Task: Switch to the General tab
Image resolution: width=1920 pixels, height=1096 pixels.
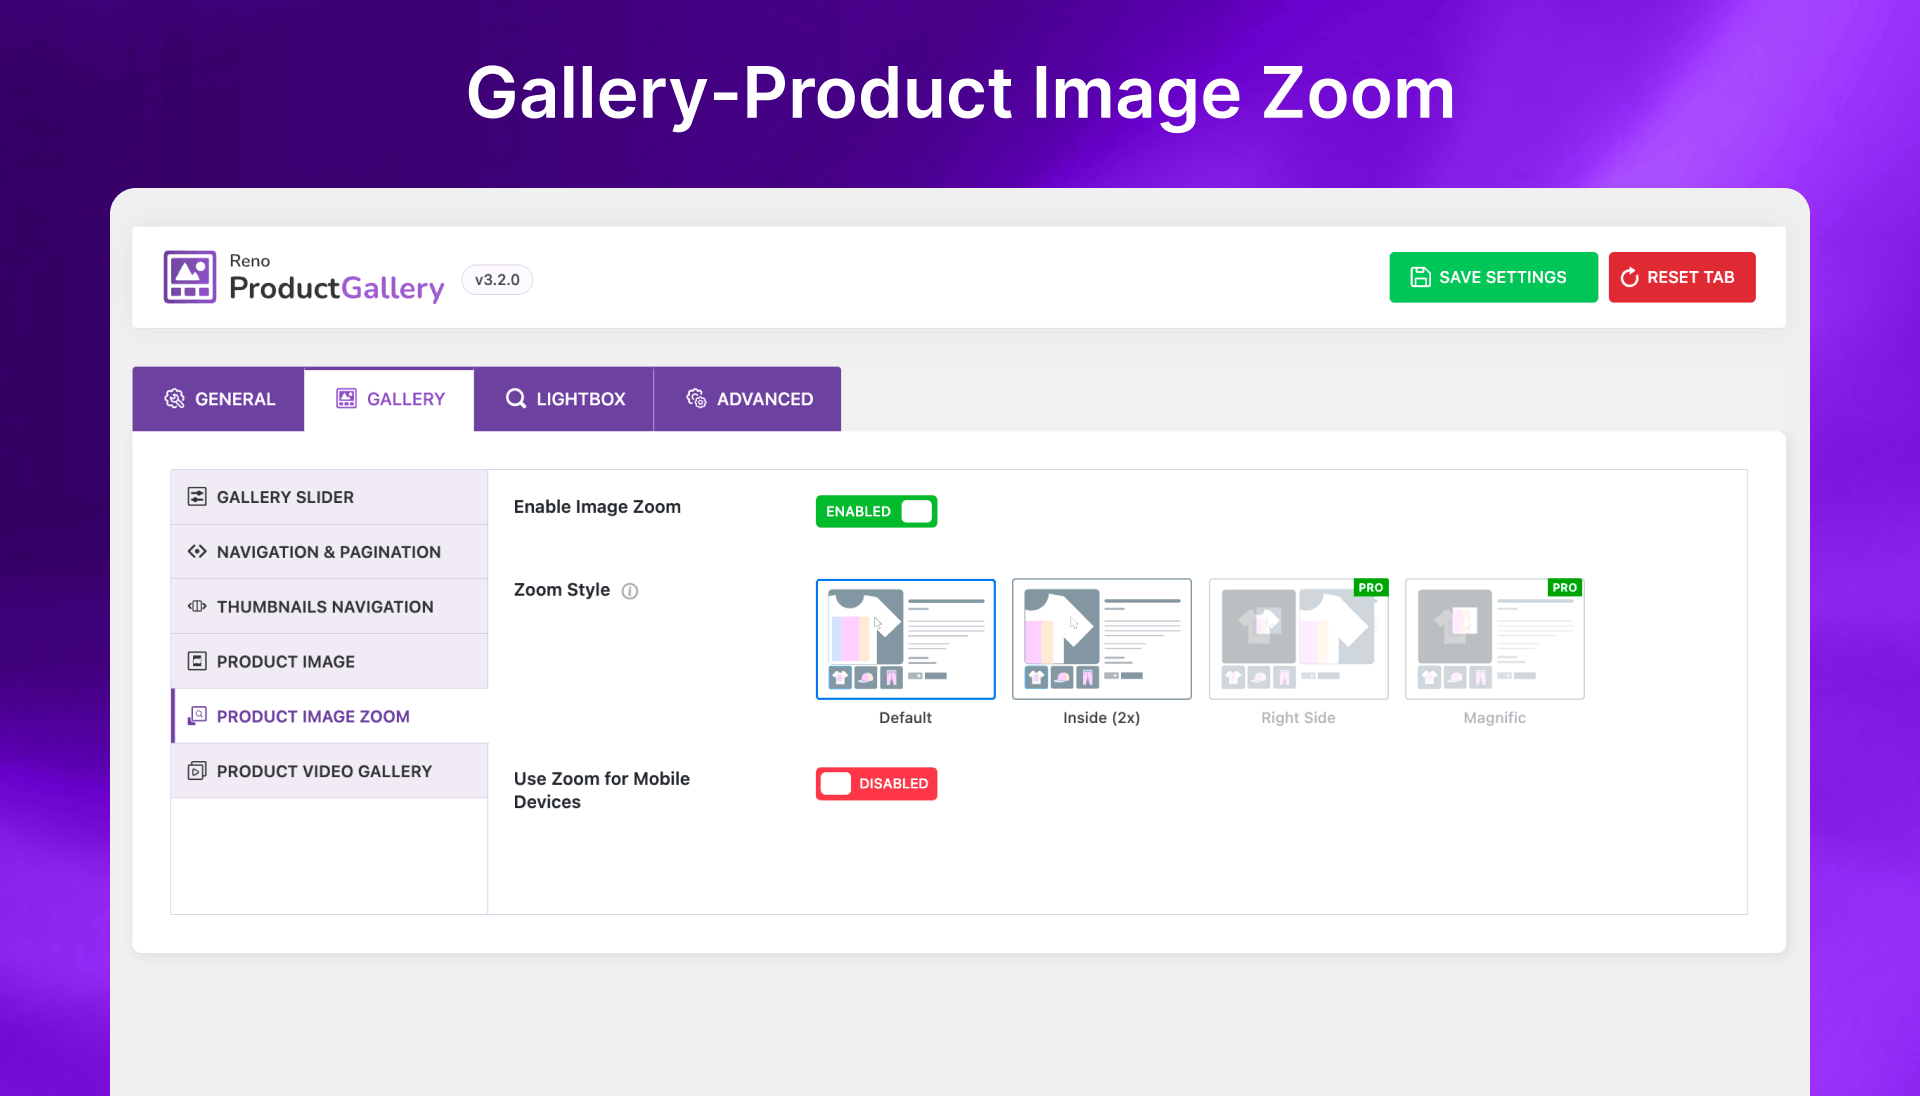Action: pyautogui.click(x=218, y=399)
